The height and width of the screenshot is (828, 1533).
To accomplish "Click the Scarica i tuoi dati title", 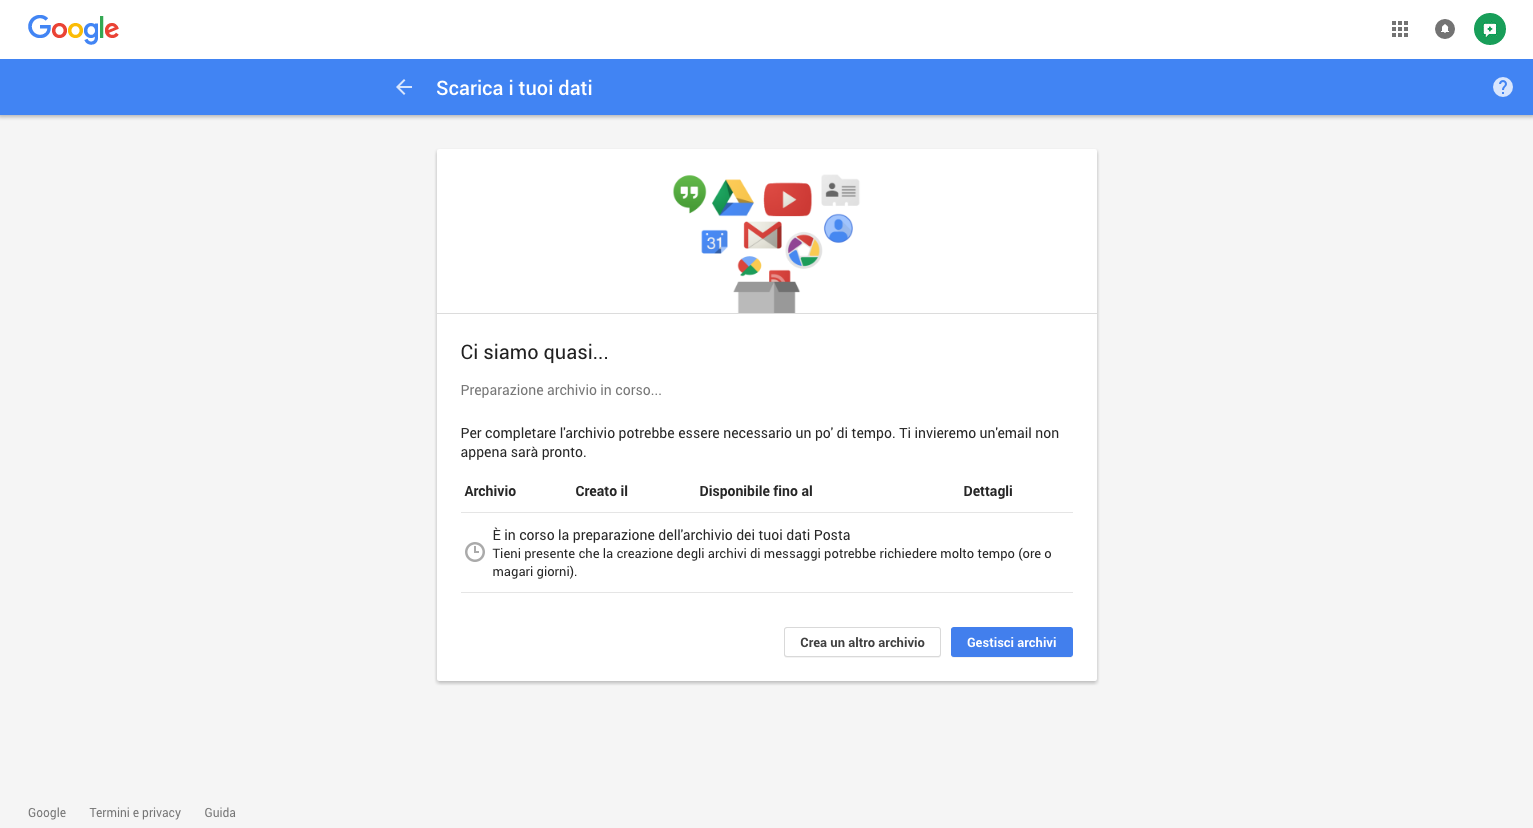I will click(x=514, y=88).
